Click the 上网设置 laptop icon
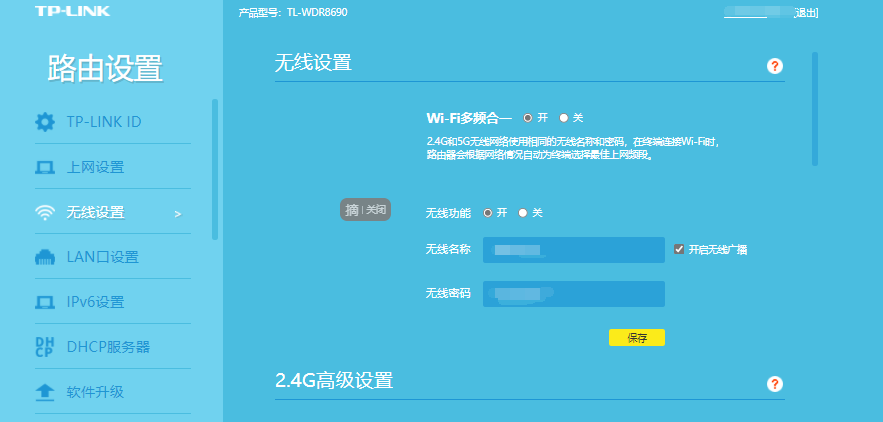The width and height of the screenshot is (883, 422). tap(45, 167)
